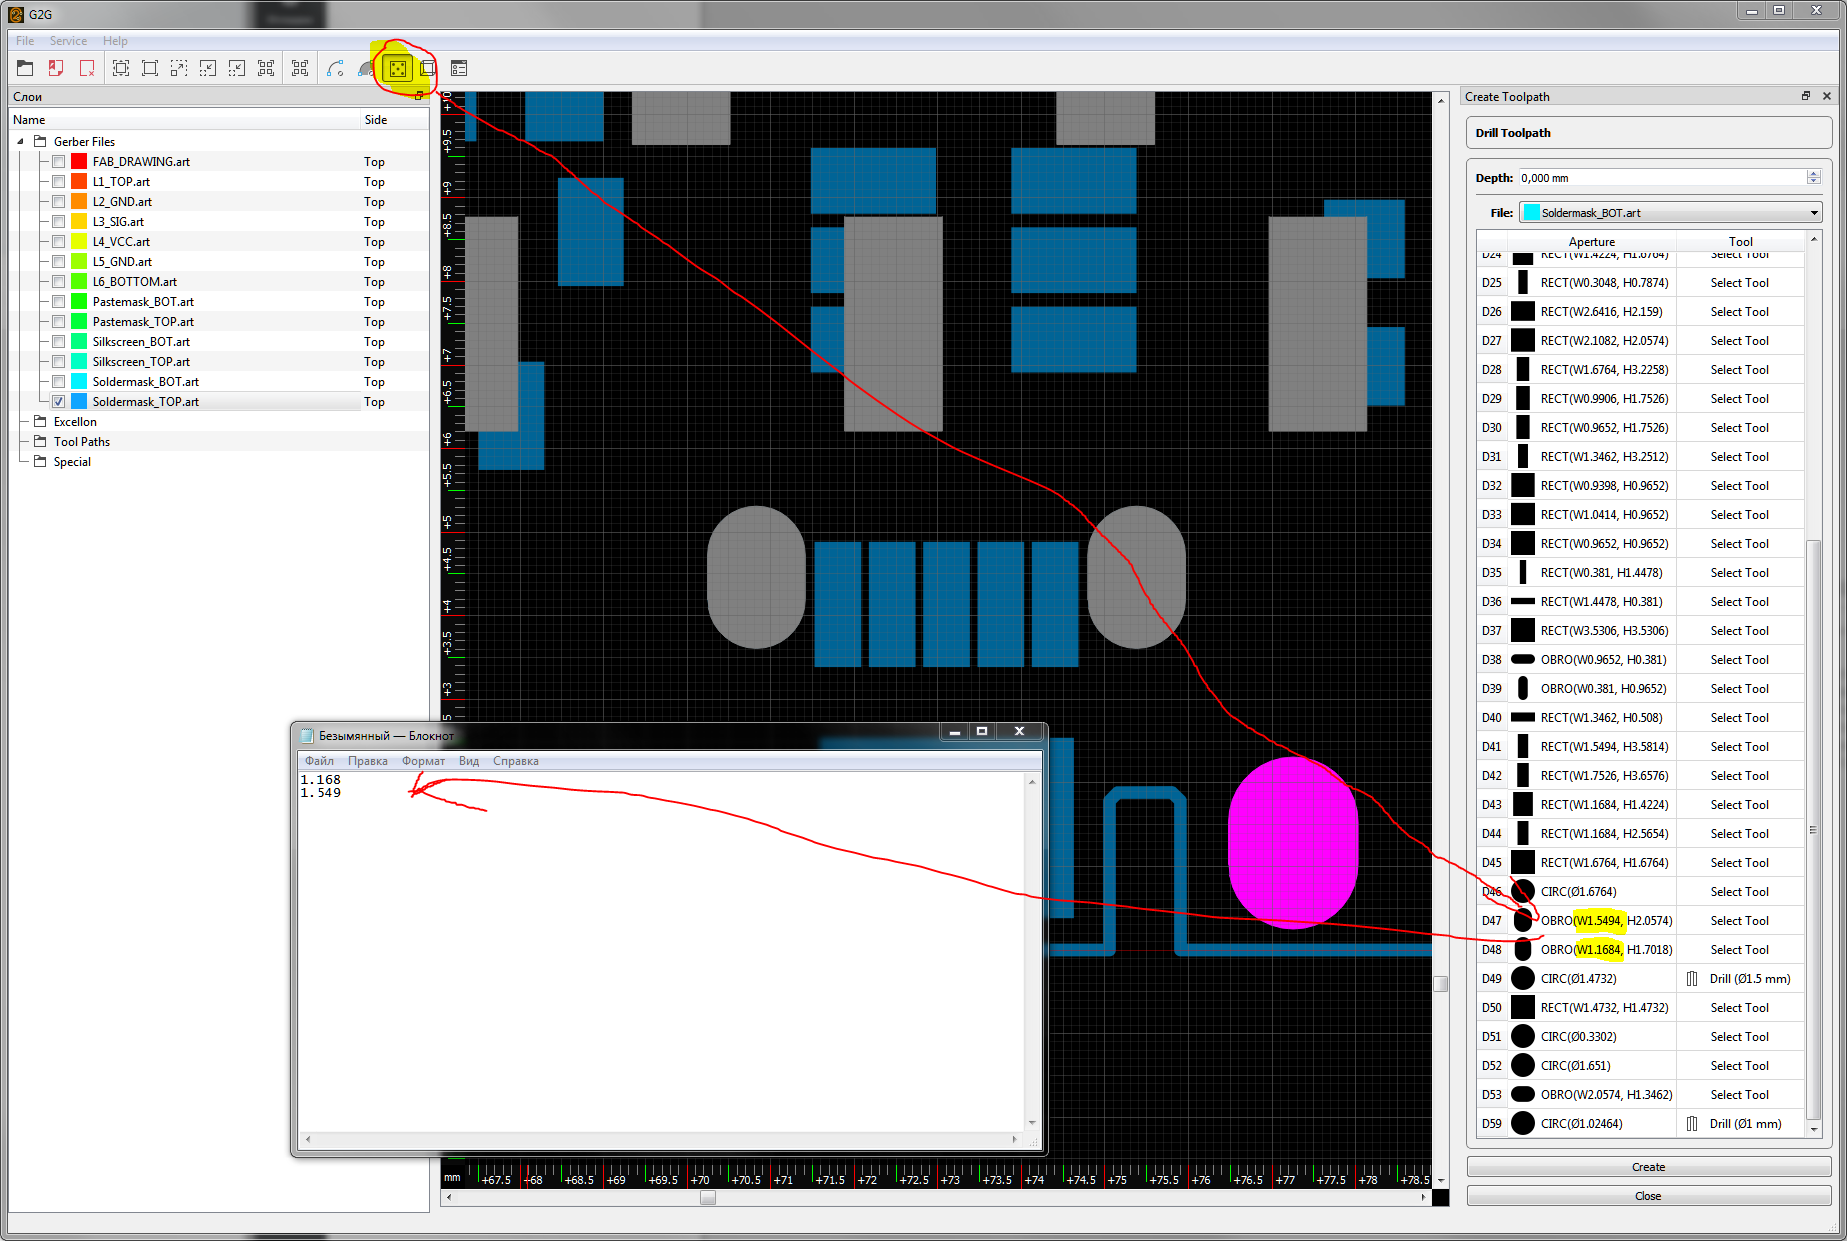
Task: Select the gray arc pocket toolpath icon
Action: 366,68
